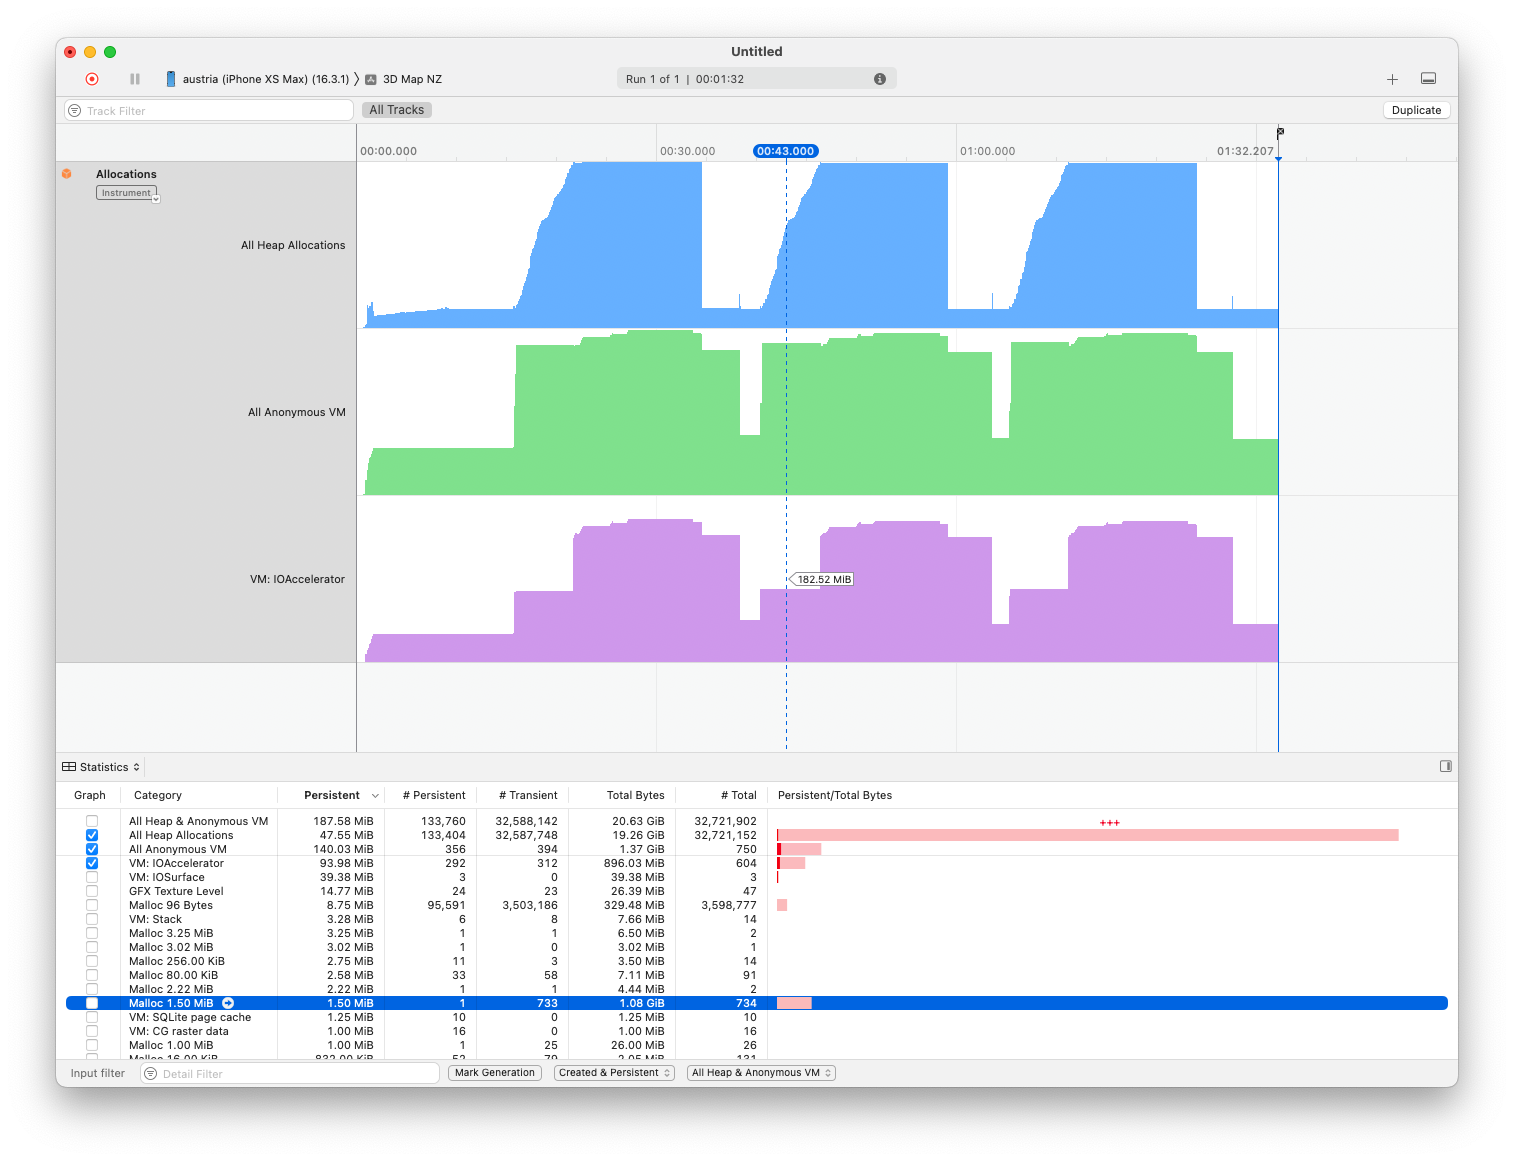Screen dimensions: 1514x1161
Task: Click the Detail Filter field
Action: 290,1073
